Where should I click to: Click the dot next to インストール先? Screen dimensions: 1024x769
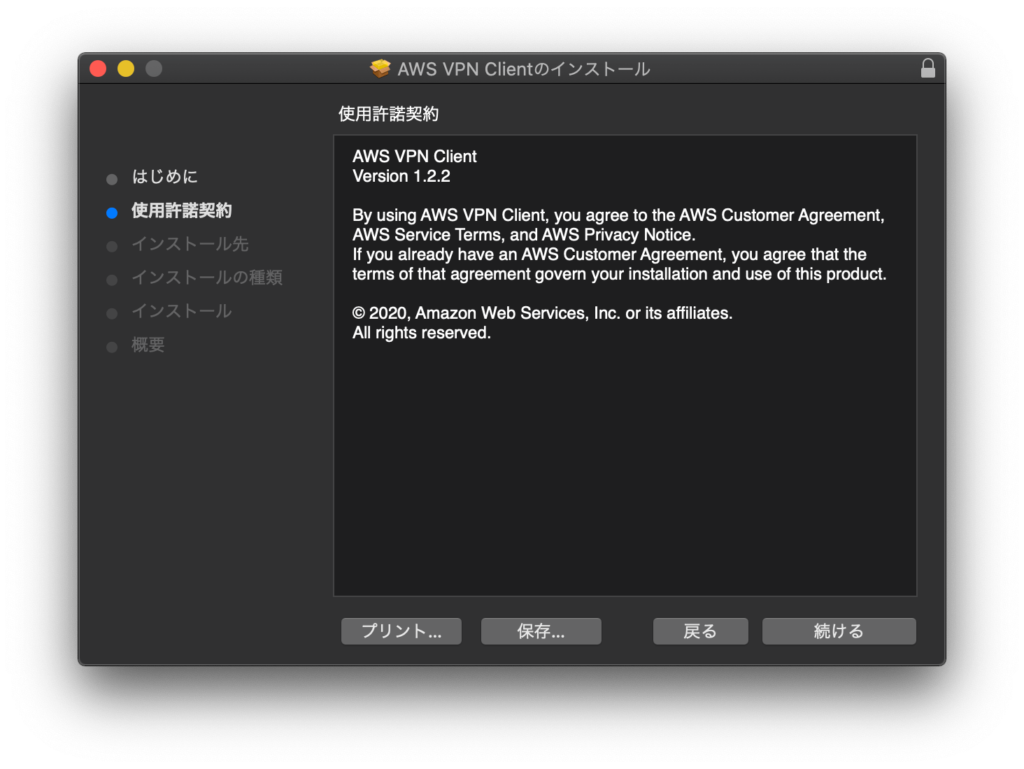coord(112,245)
